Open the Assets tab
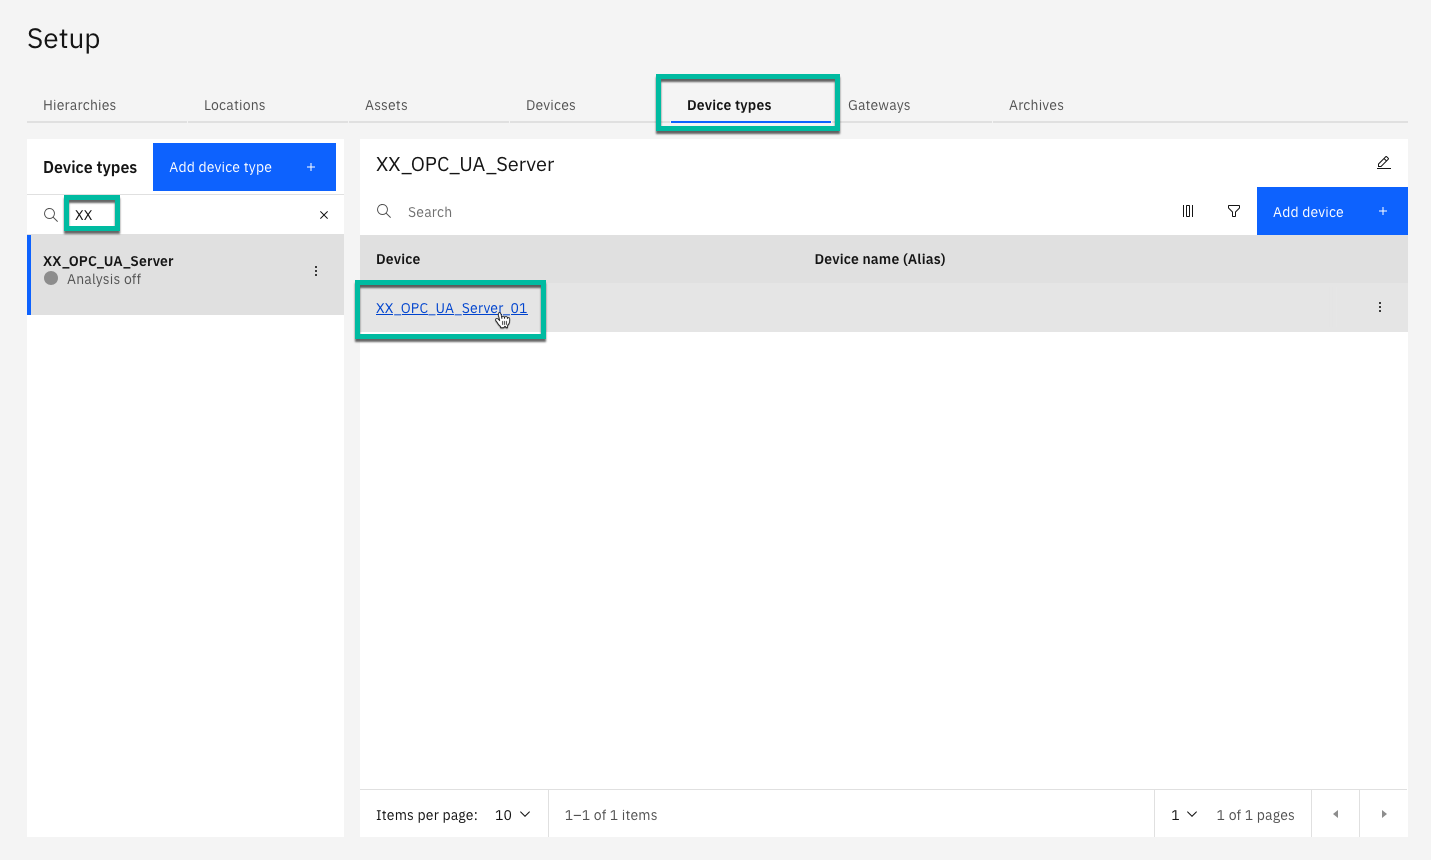Screen dimensions: 1431x860 (386, 105)
